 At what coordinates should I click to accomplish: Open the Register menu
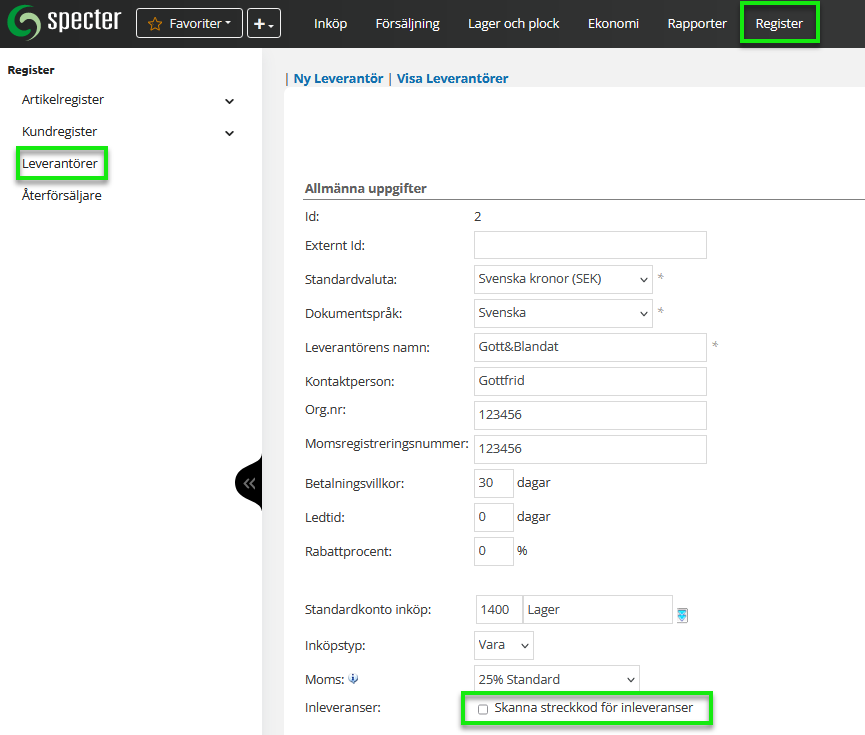pyautogui.click(x=779, y=23)
